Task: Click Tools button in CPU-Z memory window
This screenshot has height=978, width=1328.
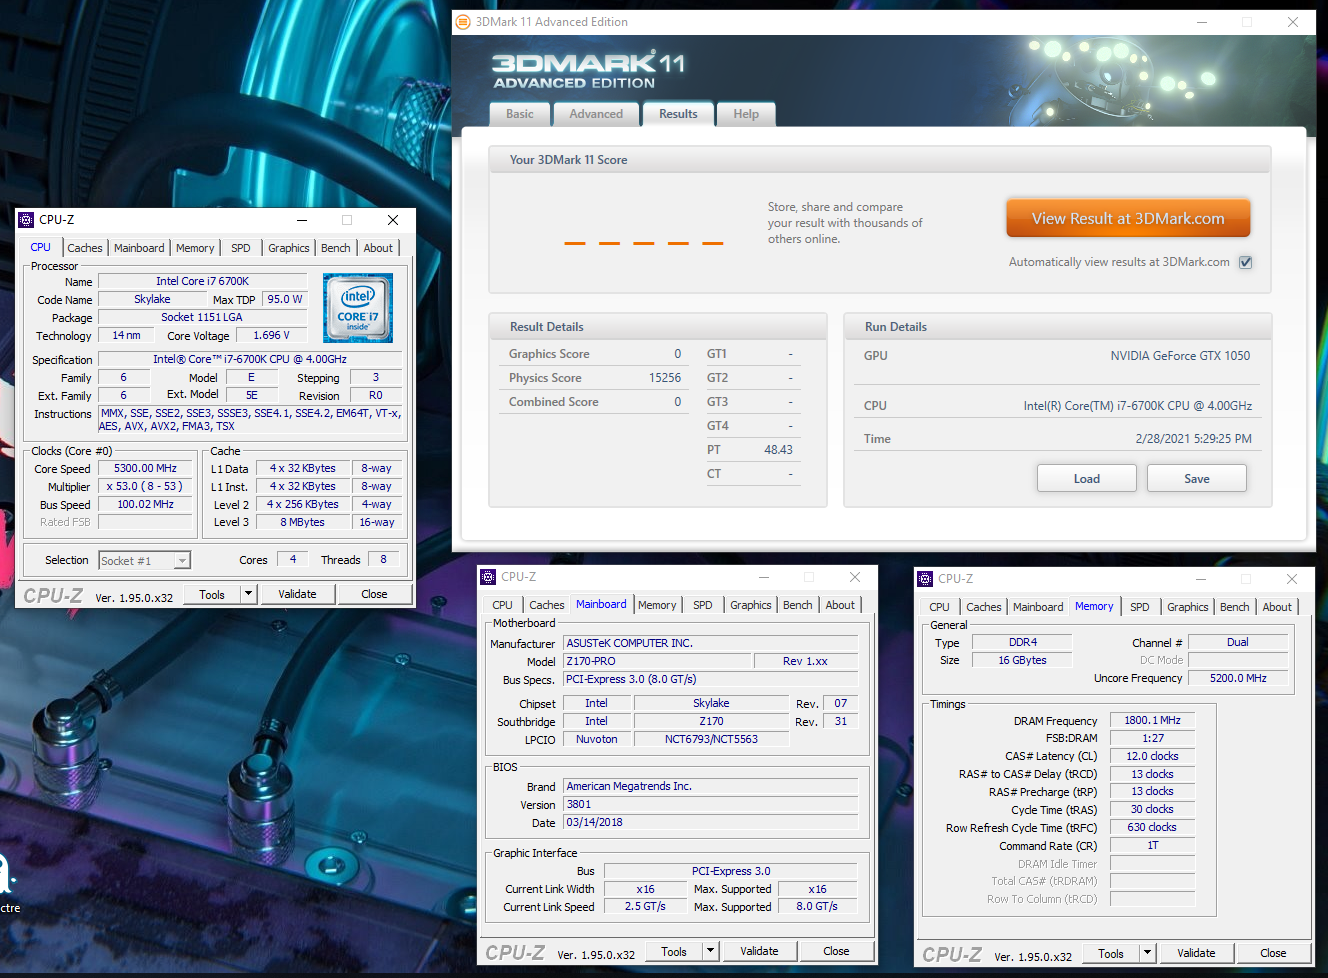Action: pos(1111,953)
